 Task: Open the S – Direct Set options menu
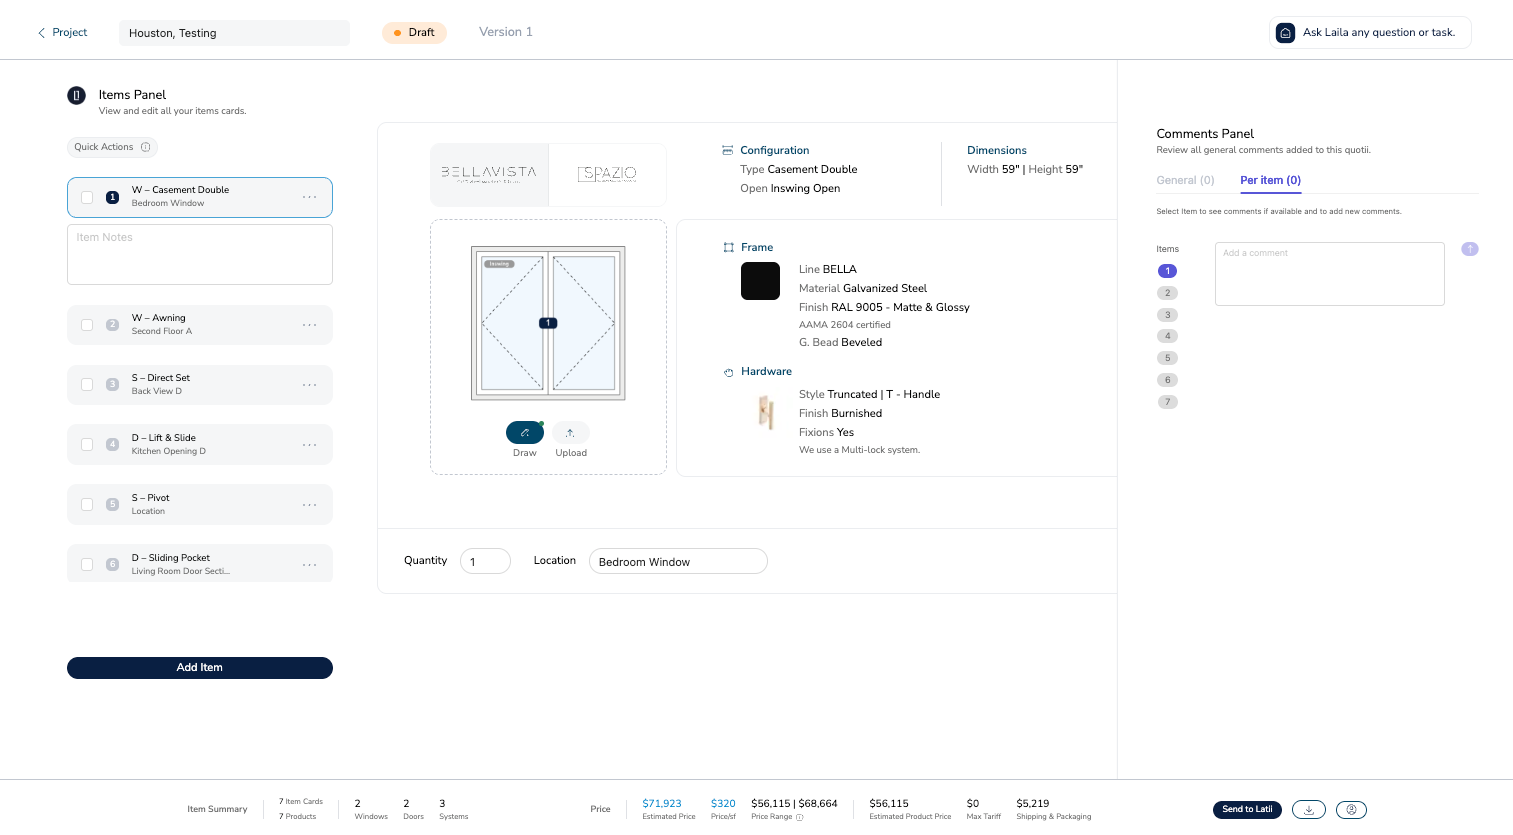click(310, 385)
